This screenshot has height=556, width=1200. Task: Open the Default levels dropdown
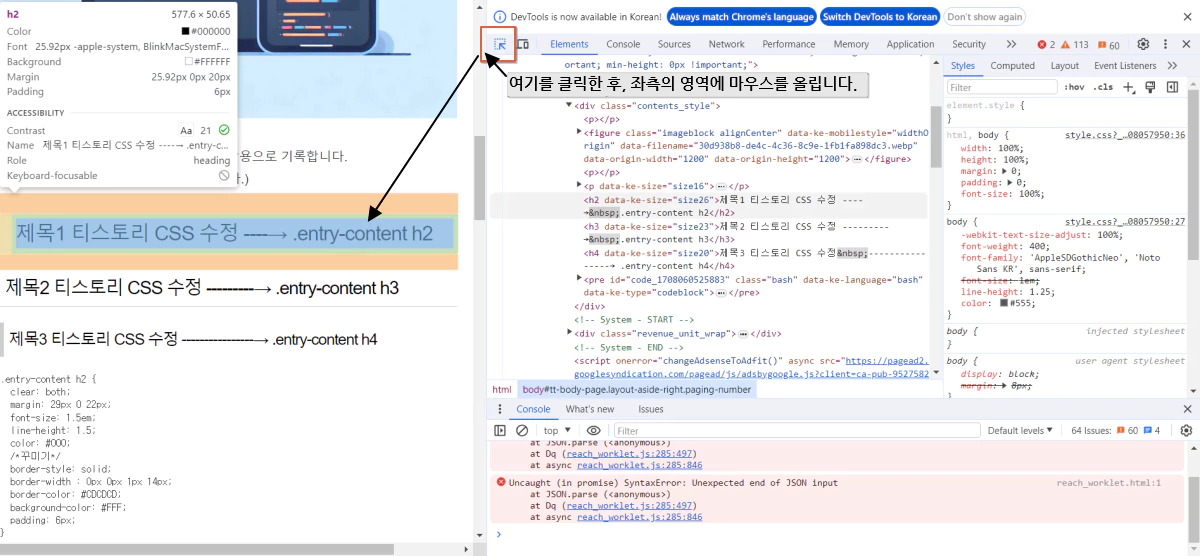pyautogui.click(x=1020, y=430)
